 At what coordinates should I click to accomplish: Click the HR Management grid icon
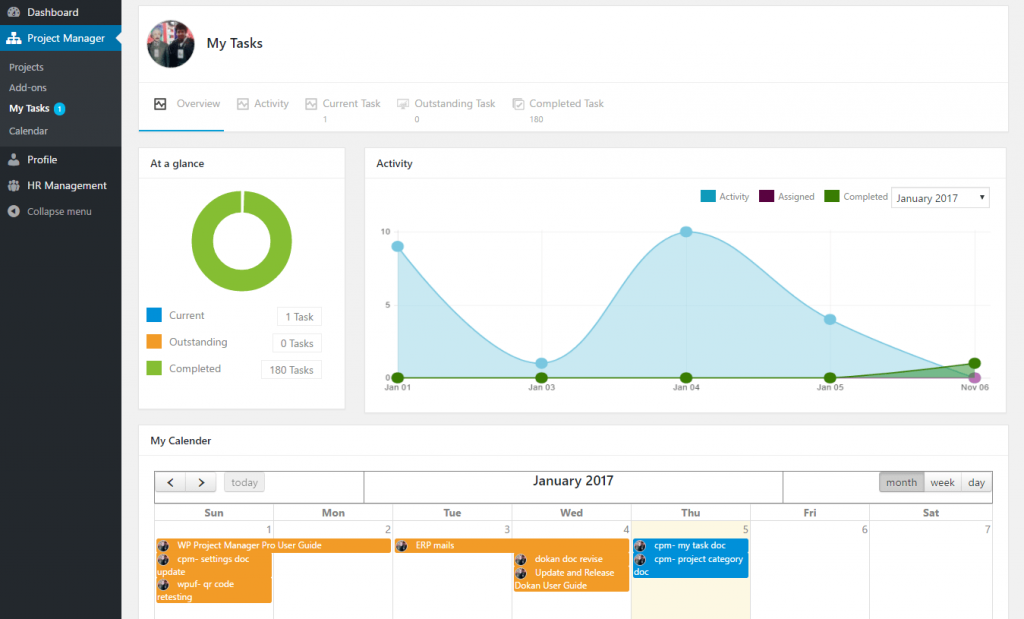click(x=14, y=185)
